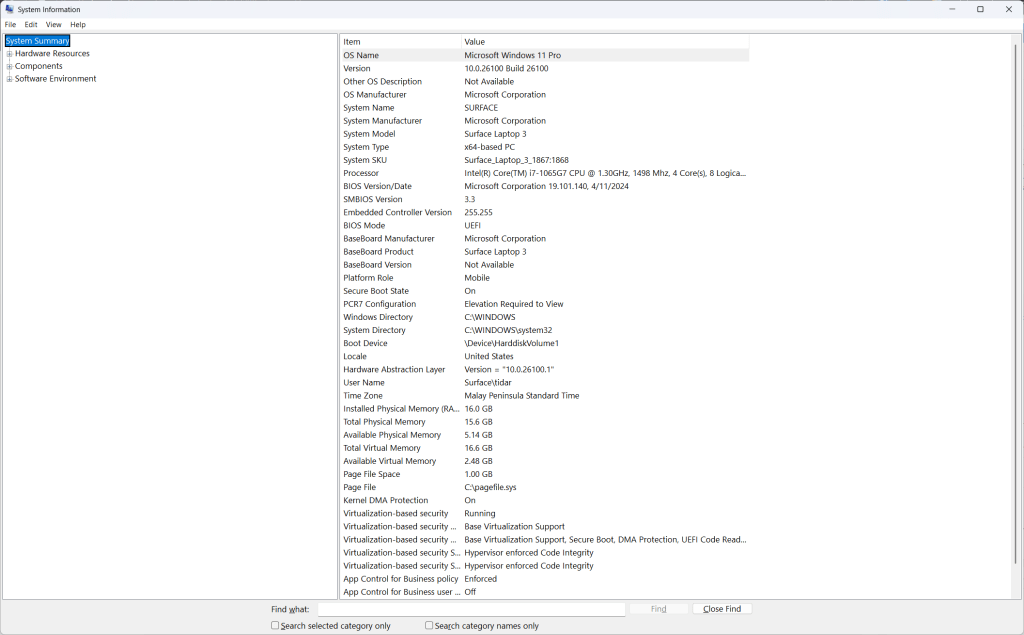Image resolution: width=1024 pixels, height=635 pixels.
Task: Open the View menu
Action: (54, 25)
